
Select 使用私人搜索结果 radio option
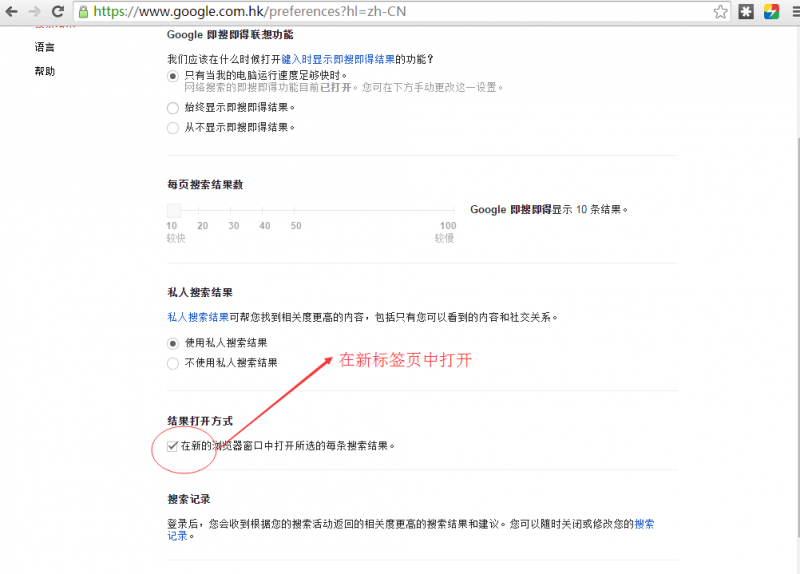[x=173, y=343]
